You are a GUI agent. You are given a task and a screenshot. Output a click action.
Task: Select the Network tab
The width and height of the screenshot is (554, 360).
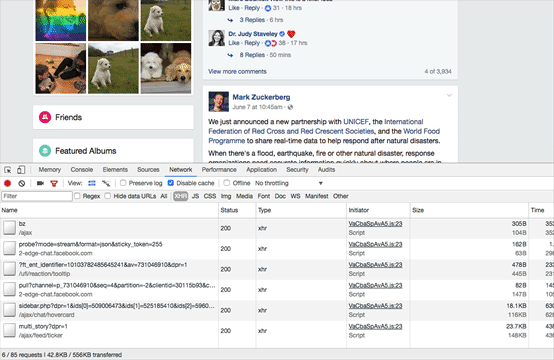(181, 170)
